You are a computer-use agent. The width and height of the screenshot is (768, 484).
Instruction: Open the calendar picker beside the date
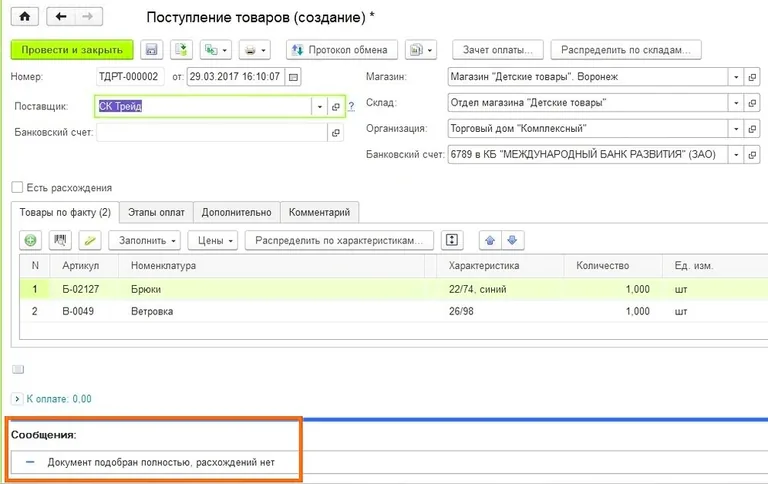(293, 77)
